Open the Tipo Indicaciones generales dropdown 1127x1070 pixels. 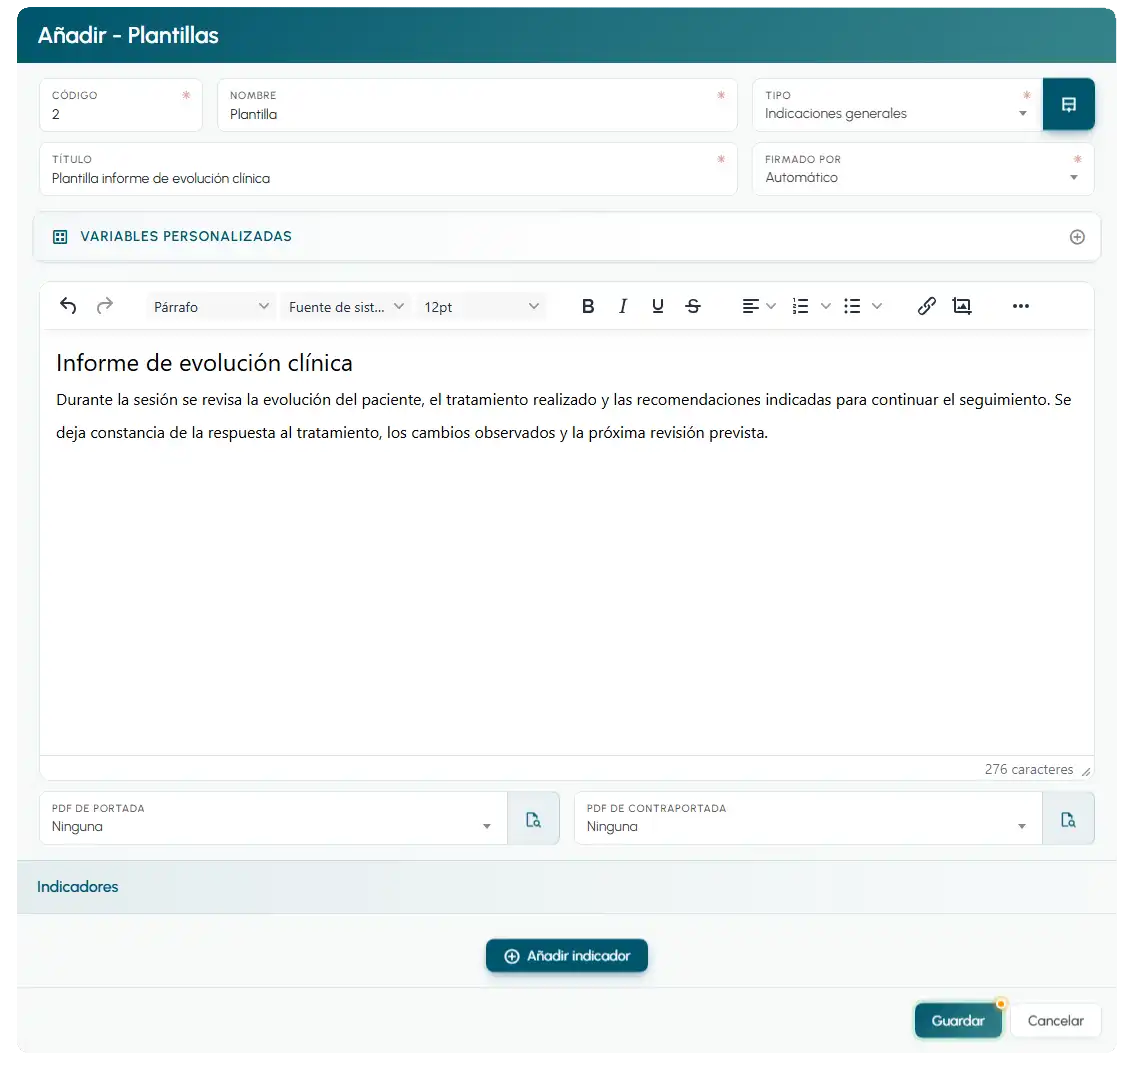pos(898,105)
